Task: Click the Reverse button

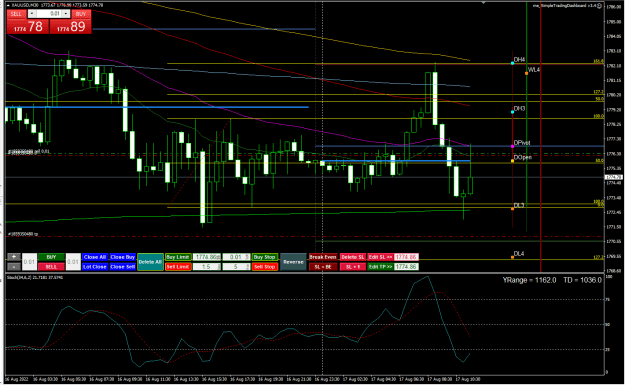Action: click(293, 262)
